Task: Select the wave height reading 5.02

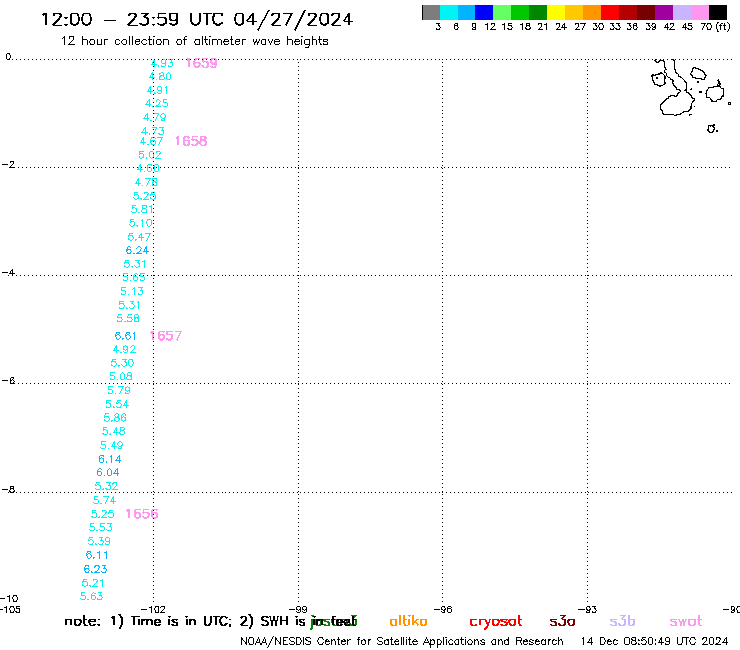Action: (150, 155)
